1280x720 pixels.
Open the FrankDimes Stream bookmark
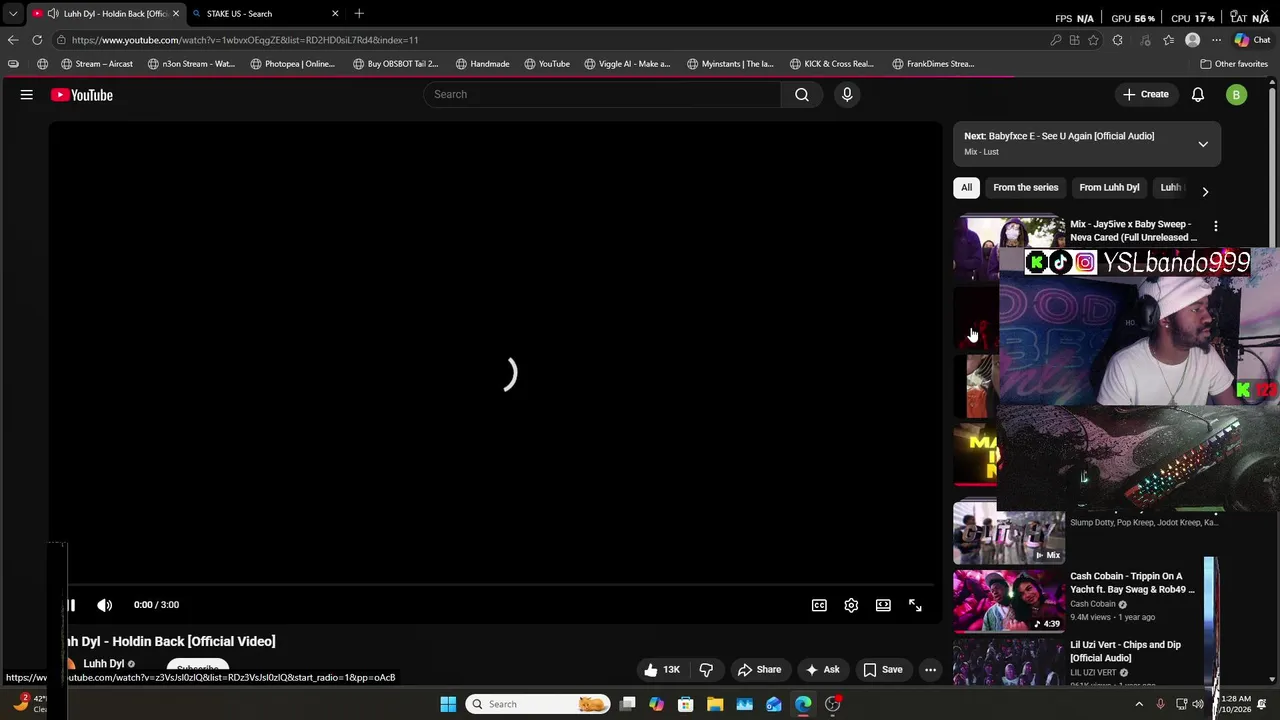click(x=933, y=64)
